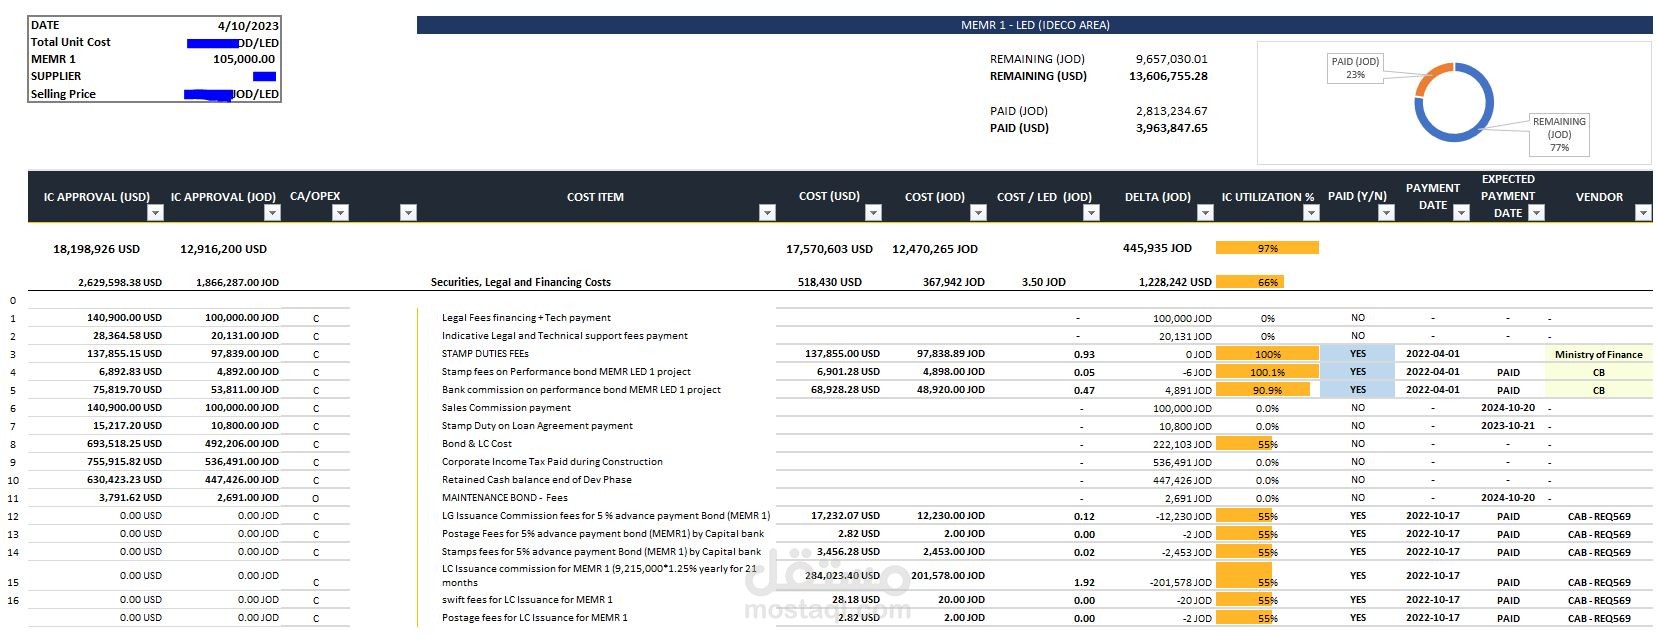Select remaining USD value 13,606,755.28
The image size is (1657, 637).
pyautogui.click(x=1168, y=76)
